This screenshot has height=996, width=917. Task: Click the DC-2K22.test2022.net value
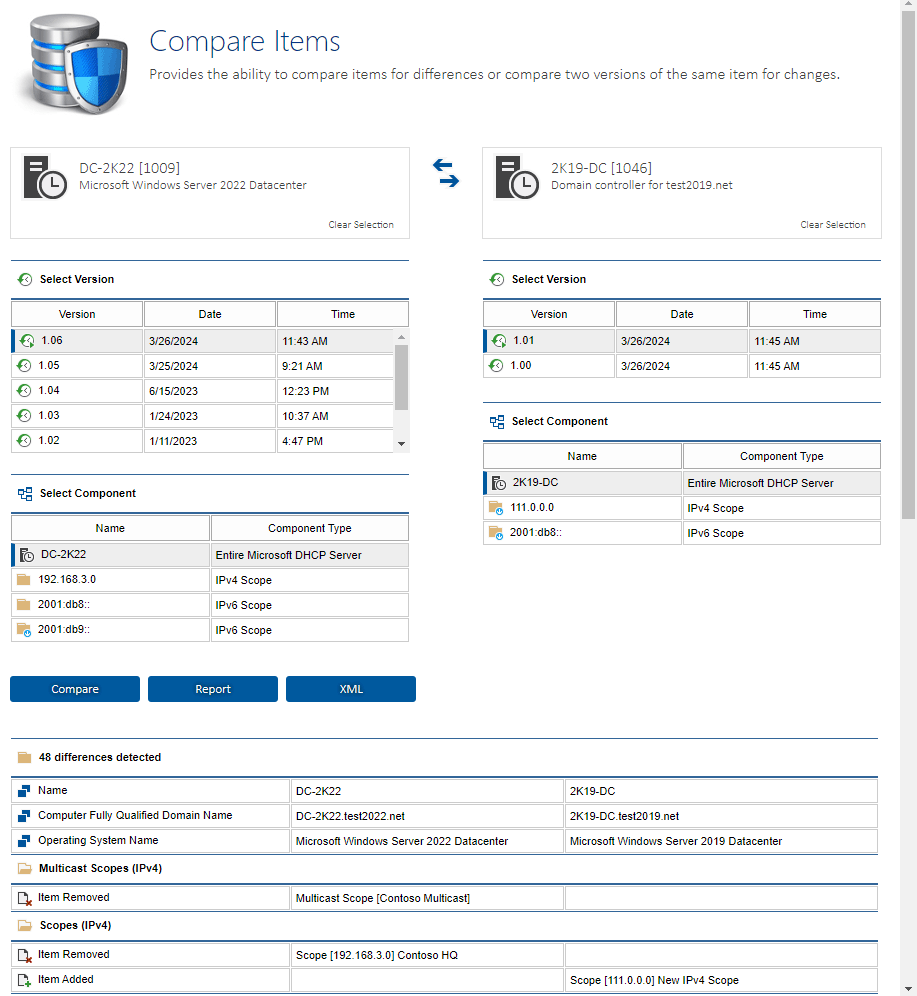pos(350,816)
